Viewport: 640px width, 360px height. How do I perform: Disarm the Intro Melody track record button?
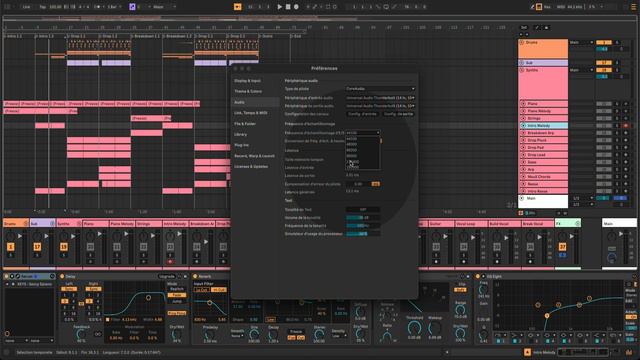(x=626, y=126)
